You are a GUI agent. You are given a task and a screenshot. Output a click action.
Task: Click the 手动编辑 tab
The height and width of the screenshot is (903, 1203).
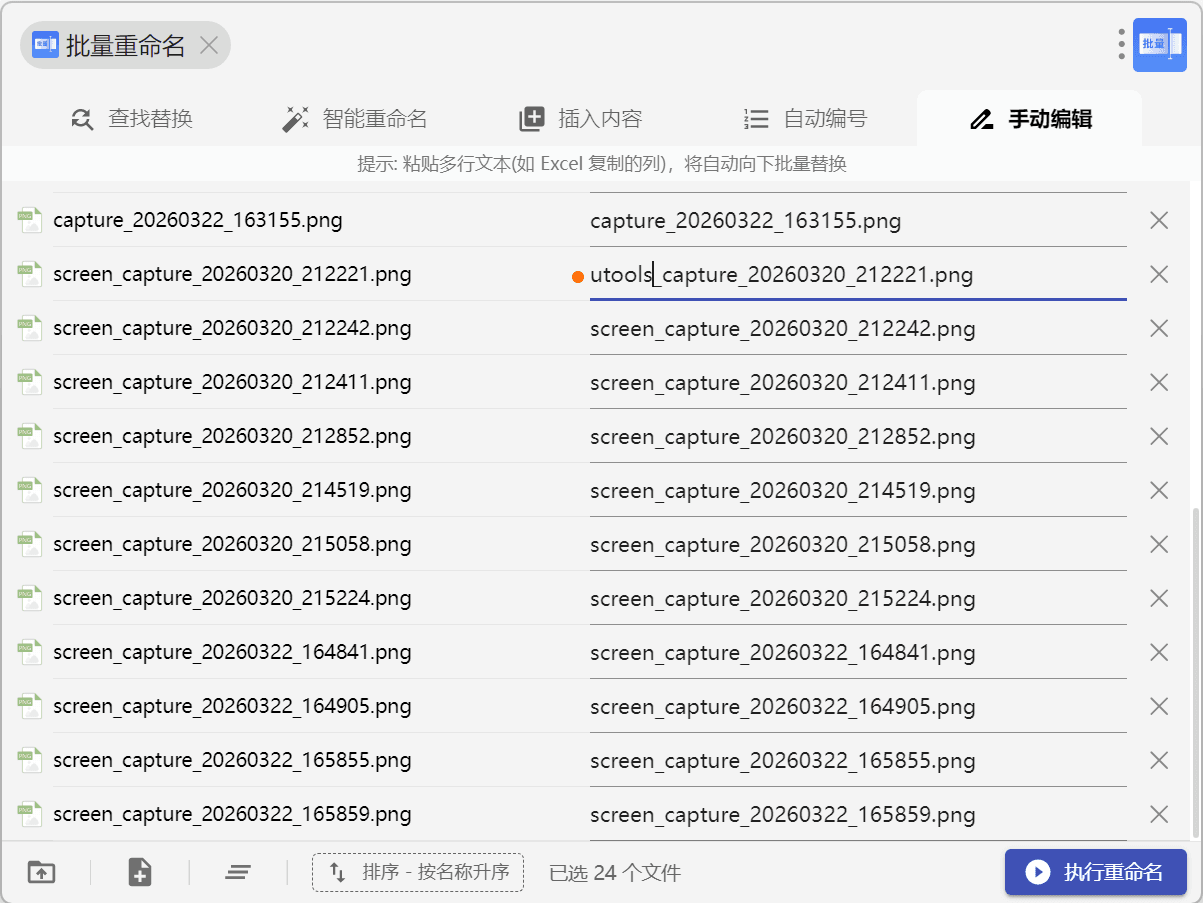tap(1030, 119)
